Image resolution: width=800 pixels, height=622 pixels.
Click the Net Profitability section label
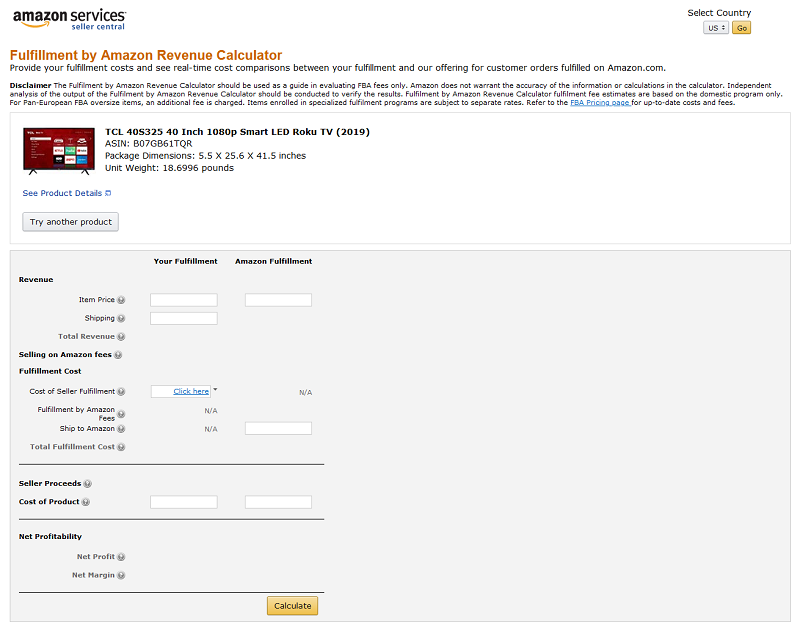[x=50, y=536]
